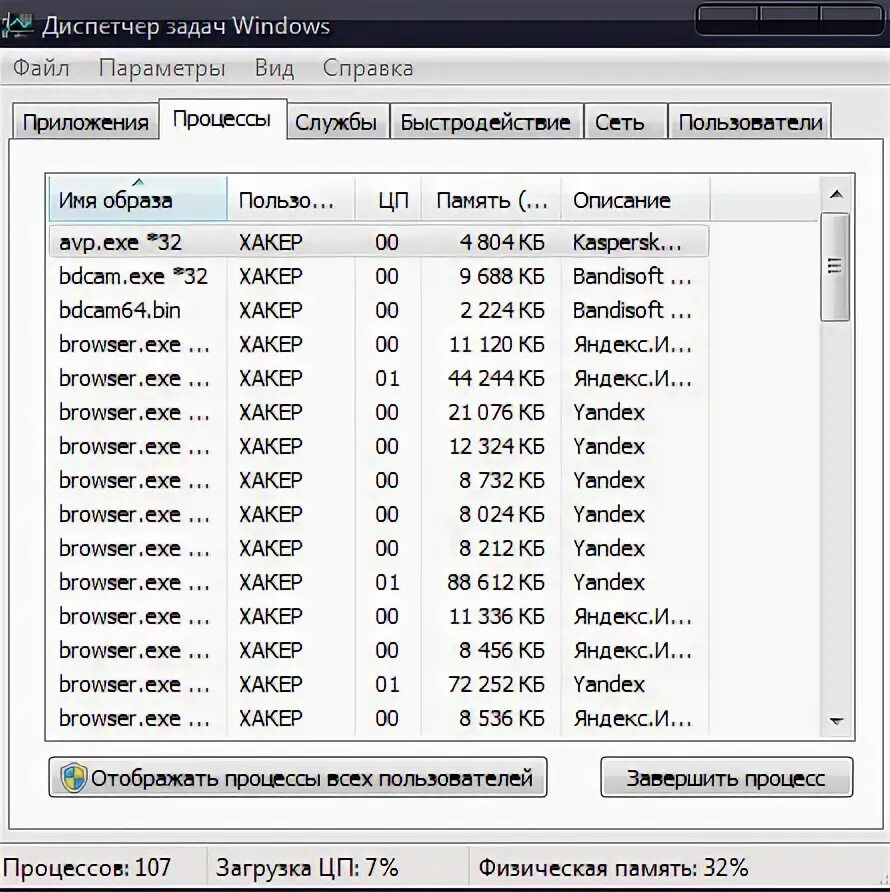Select browser.exe using 88 612 КБ

click(x=378, y=583)
